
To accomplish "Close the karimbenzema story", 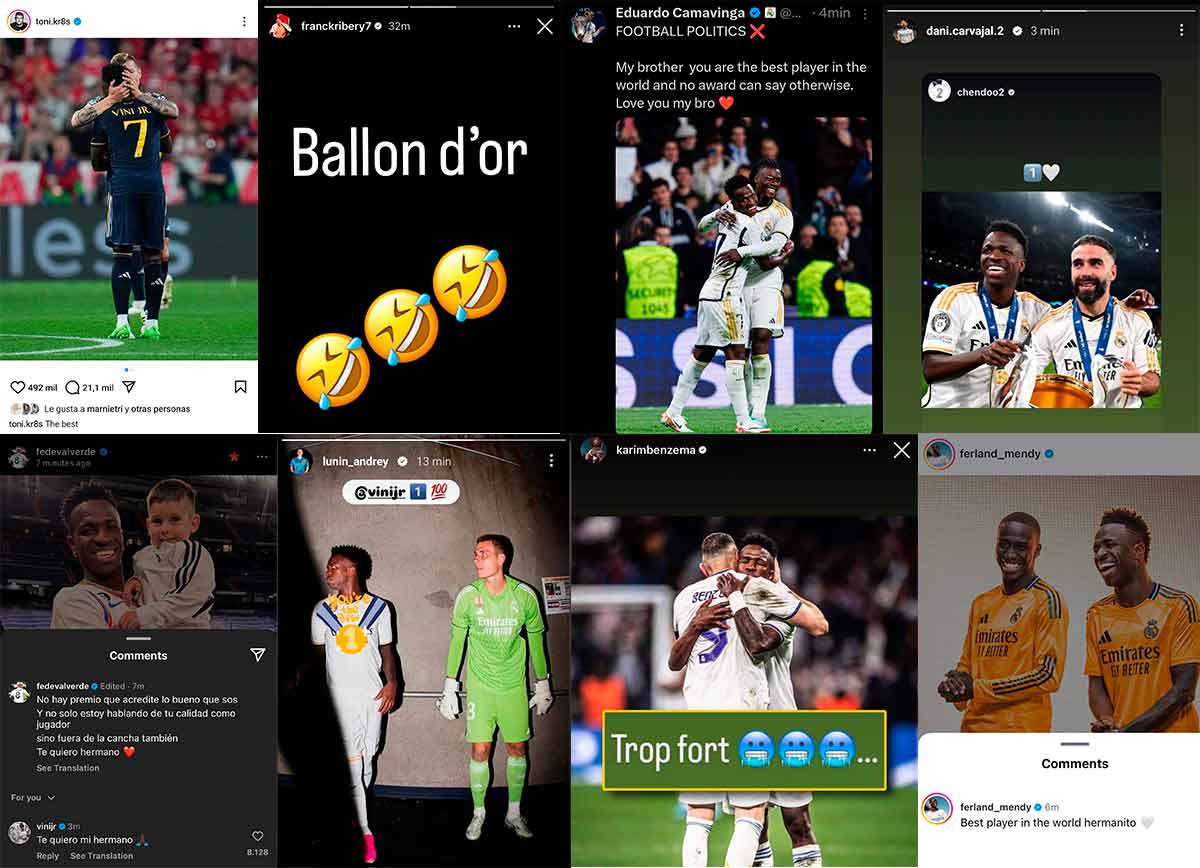I will 901,451.
